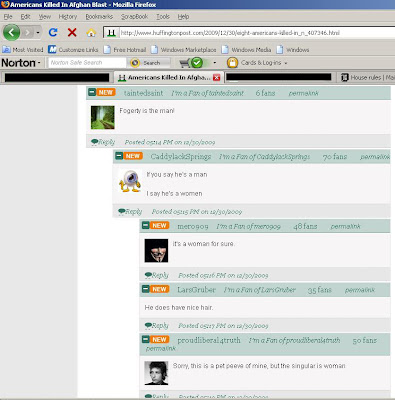Screen dimensions: 395x400
Task: Open the Customize Links bookmark
Action: [x=73, y=50]
